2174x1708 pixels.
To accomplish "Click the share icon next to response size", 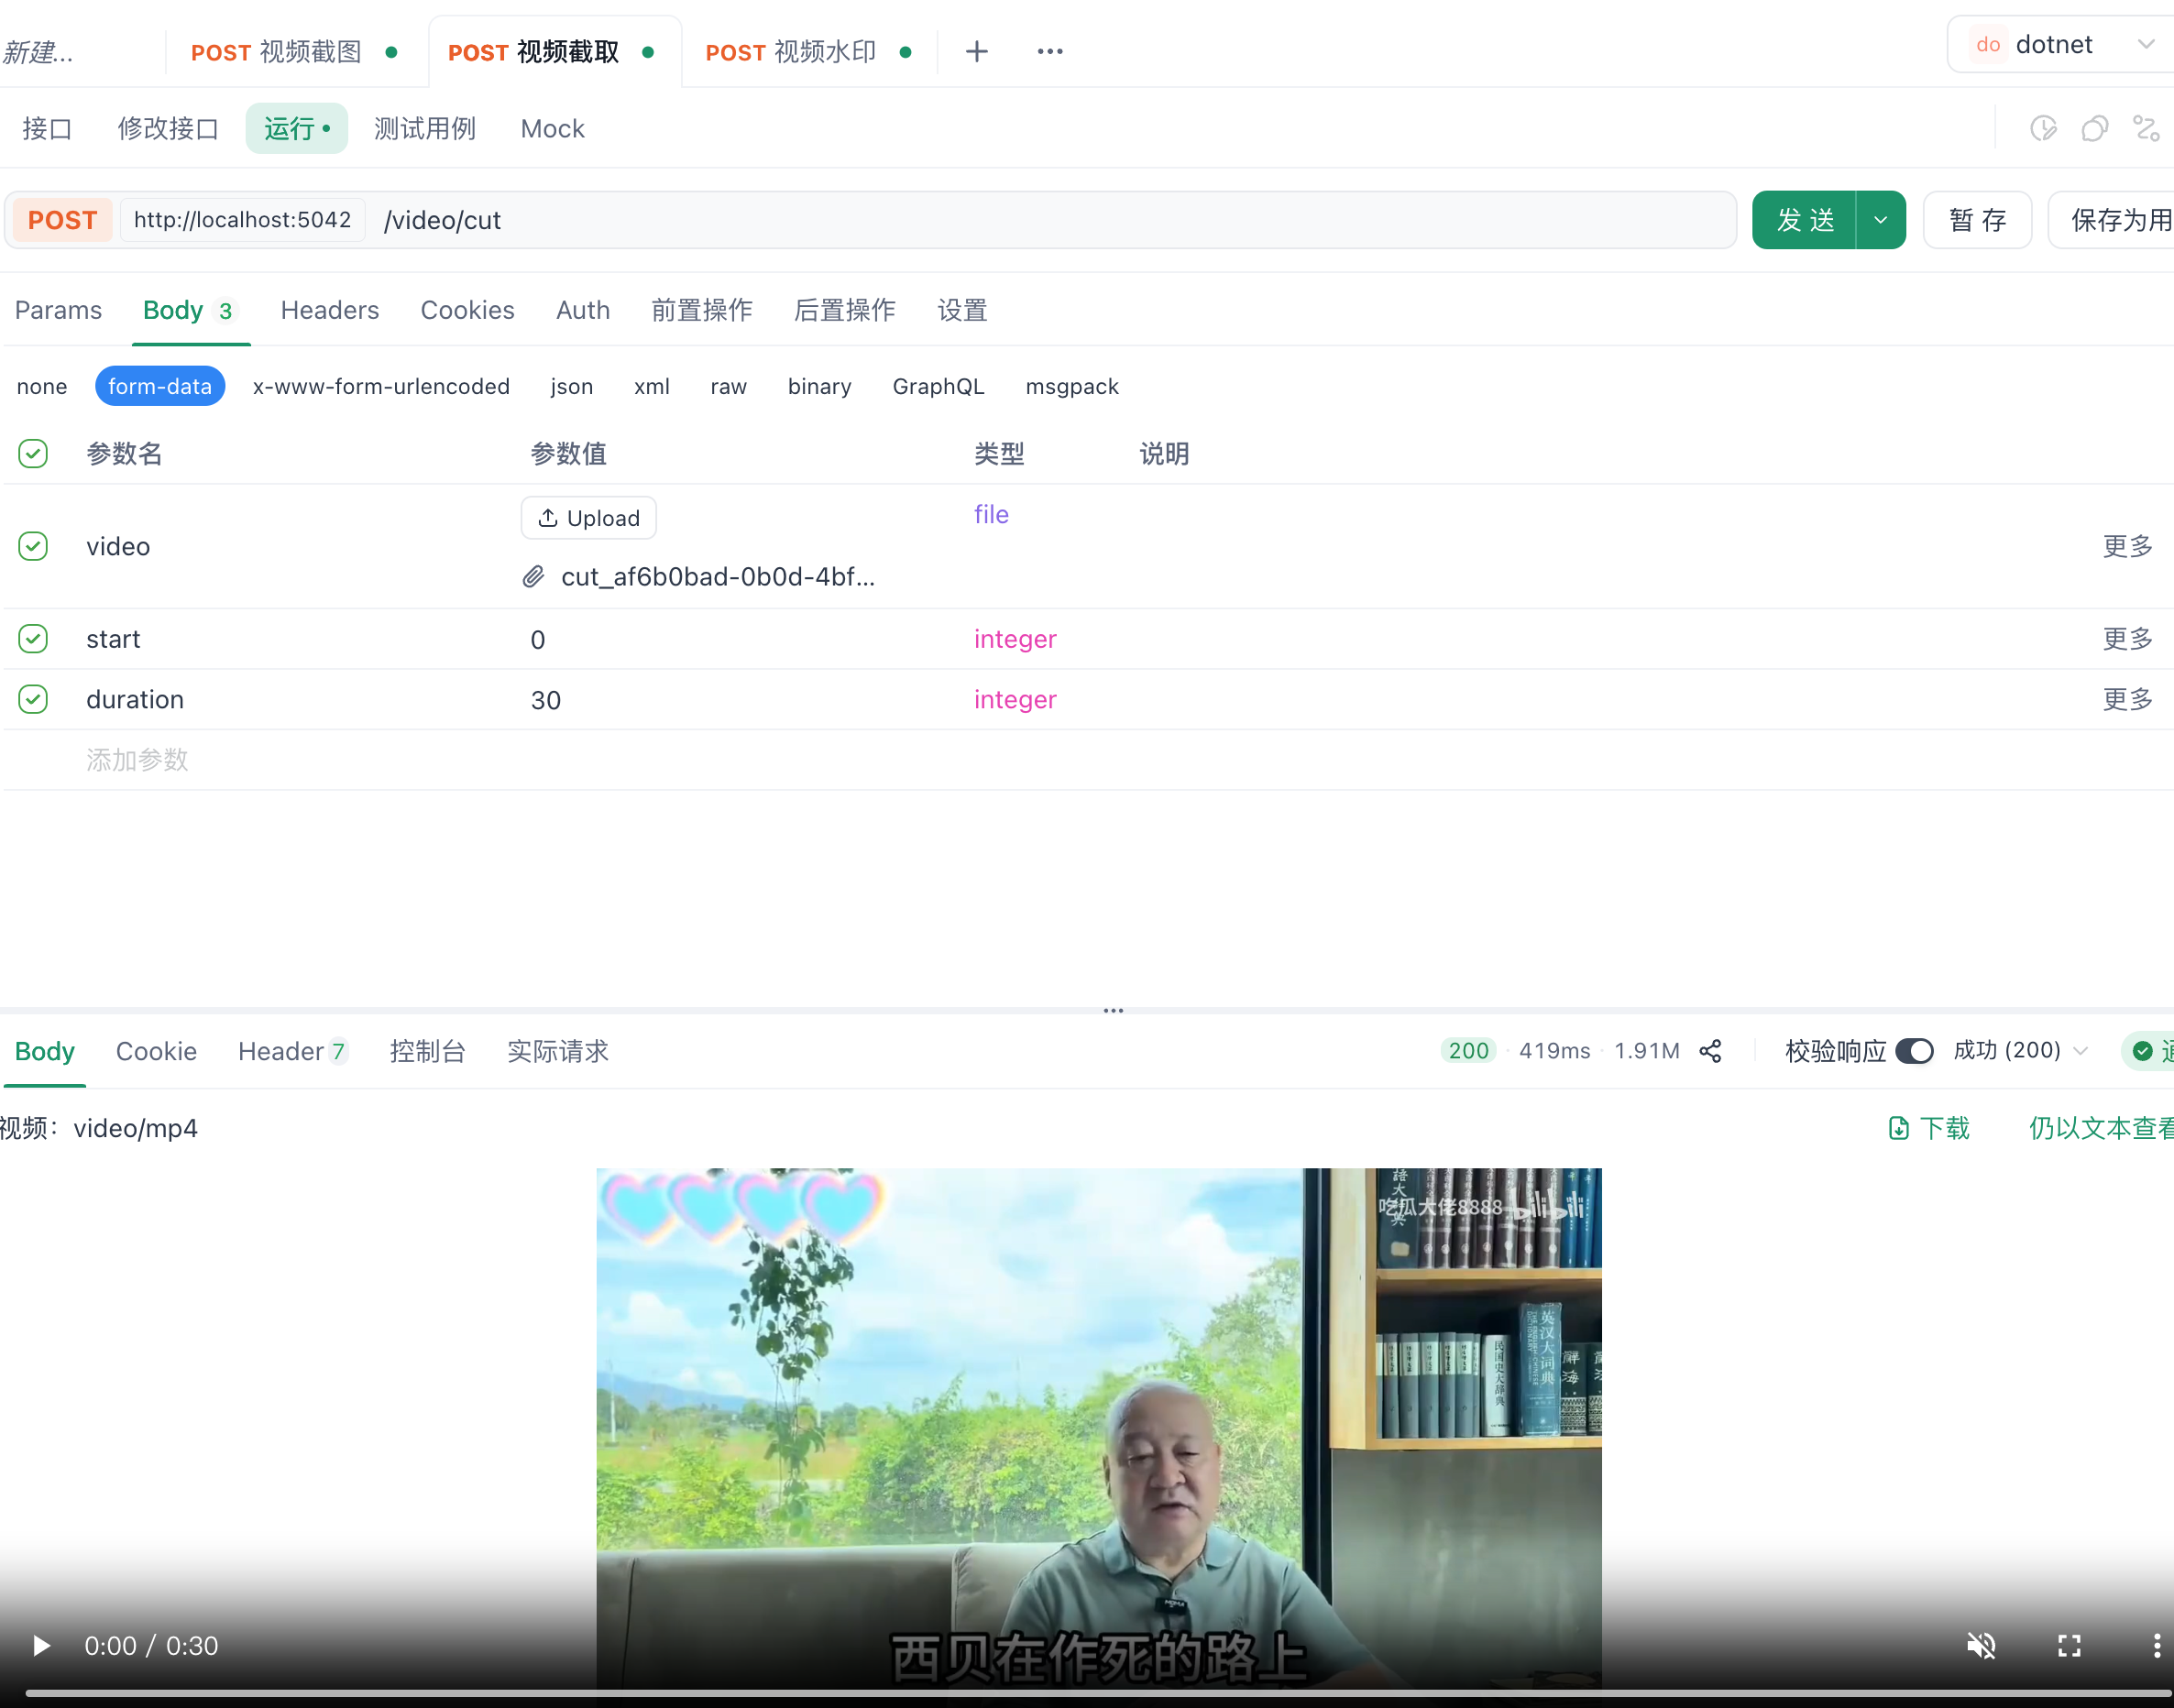I will [x=1710, y=1051].
